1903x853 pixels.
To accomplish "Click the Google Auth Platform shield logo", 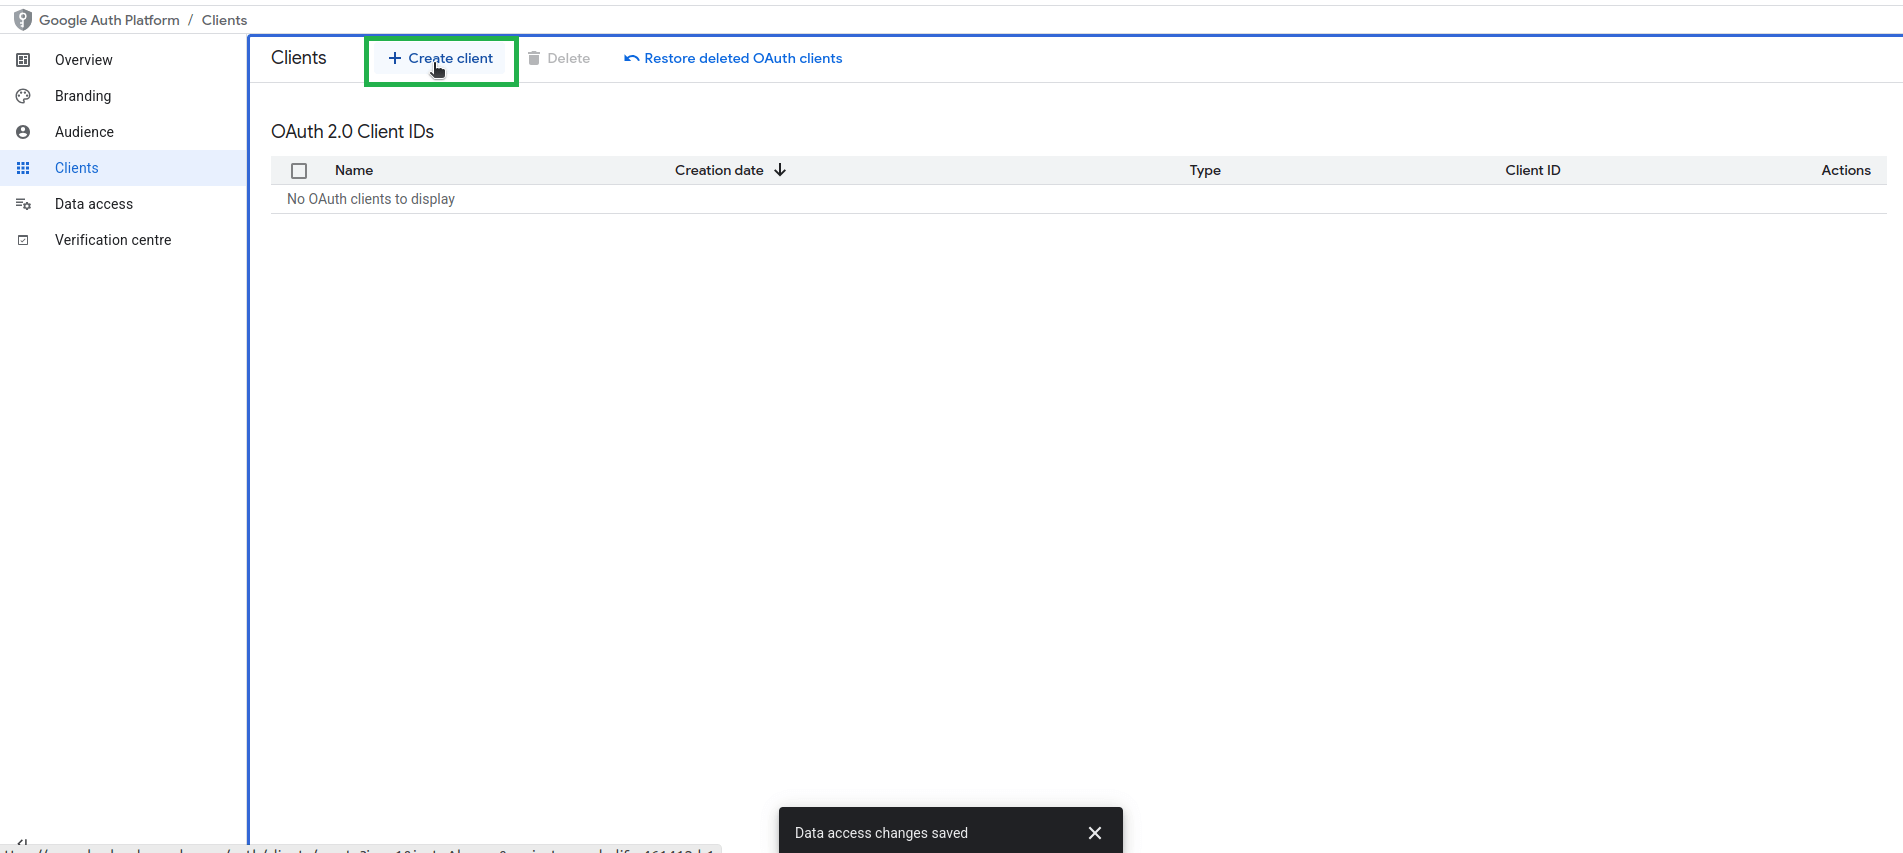I will [22, 20].
